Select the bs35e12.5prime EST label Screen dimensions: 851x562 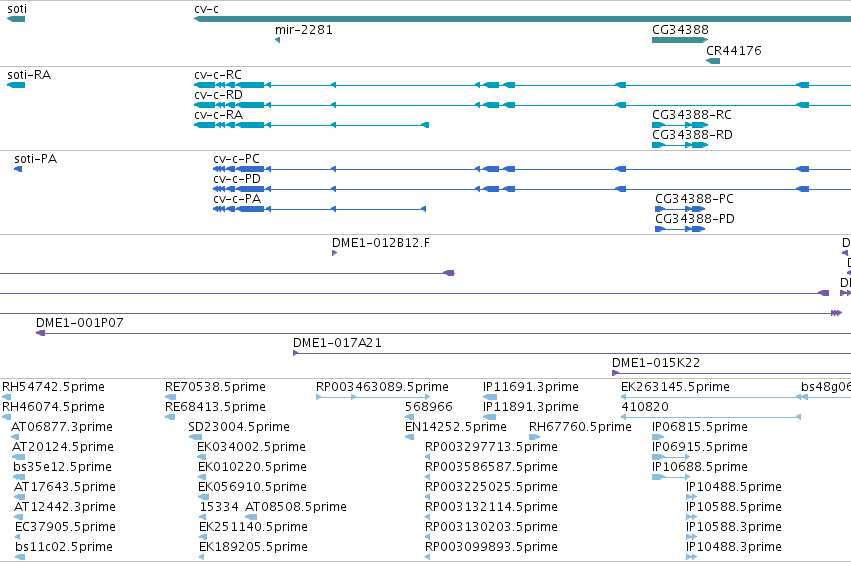[x=63, y=468]
